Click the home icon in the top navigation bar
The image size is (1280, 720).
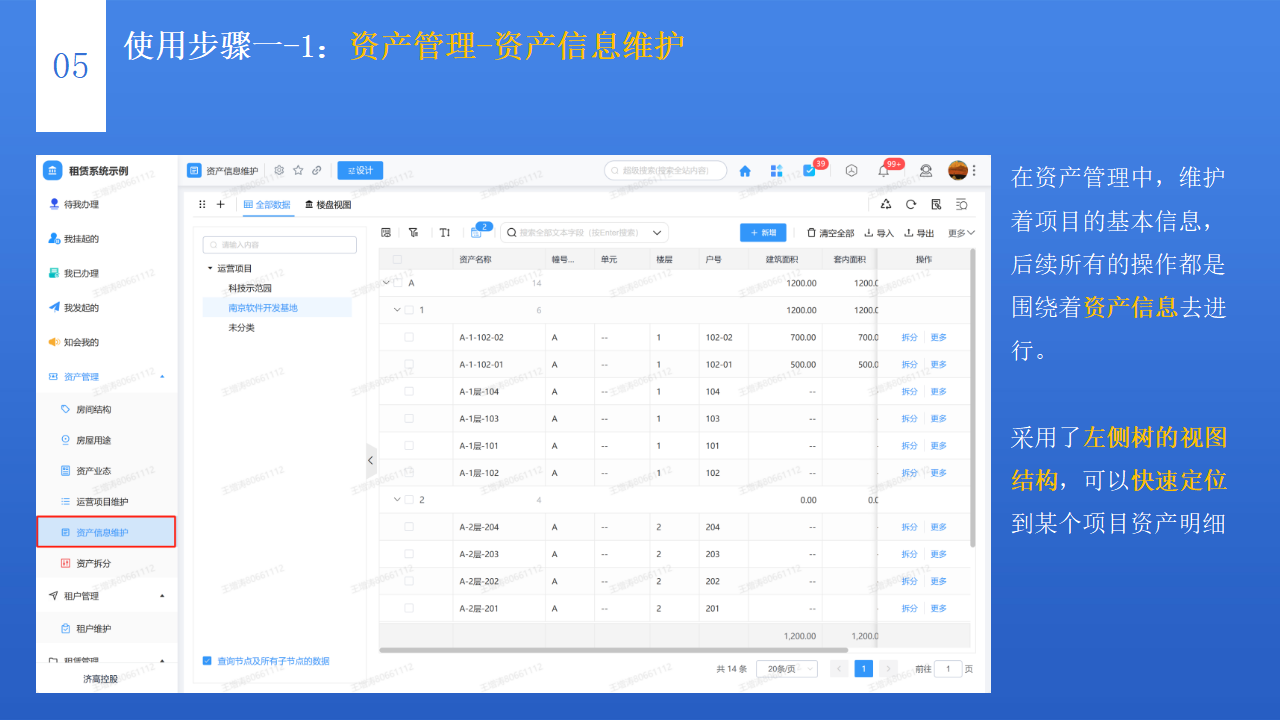click(744, 170)
